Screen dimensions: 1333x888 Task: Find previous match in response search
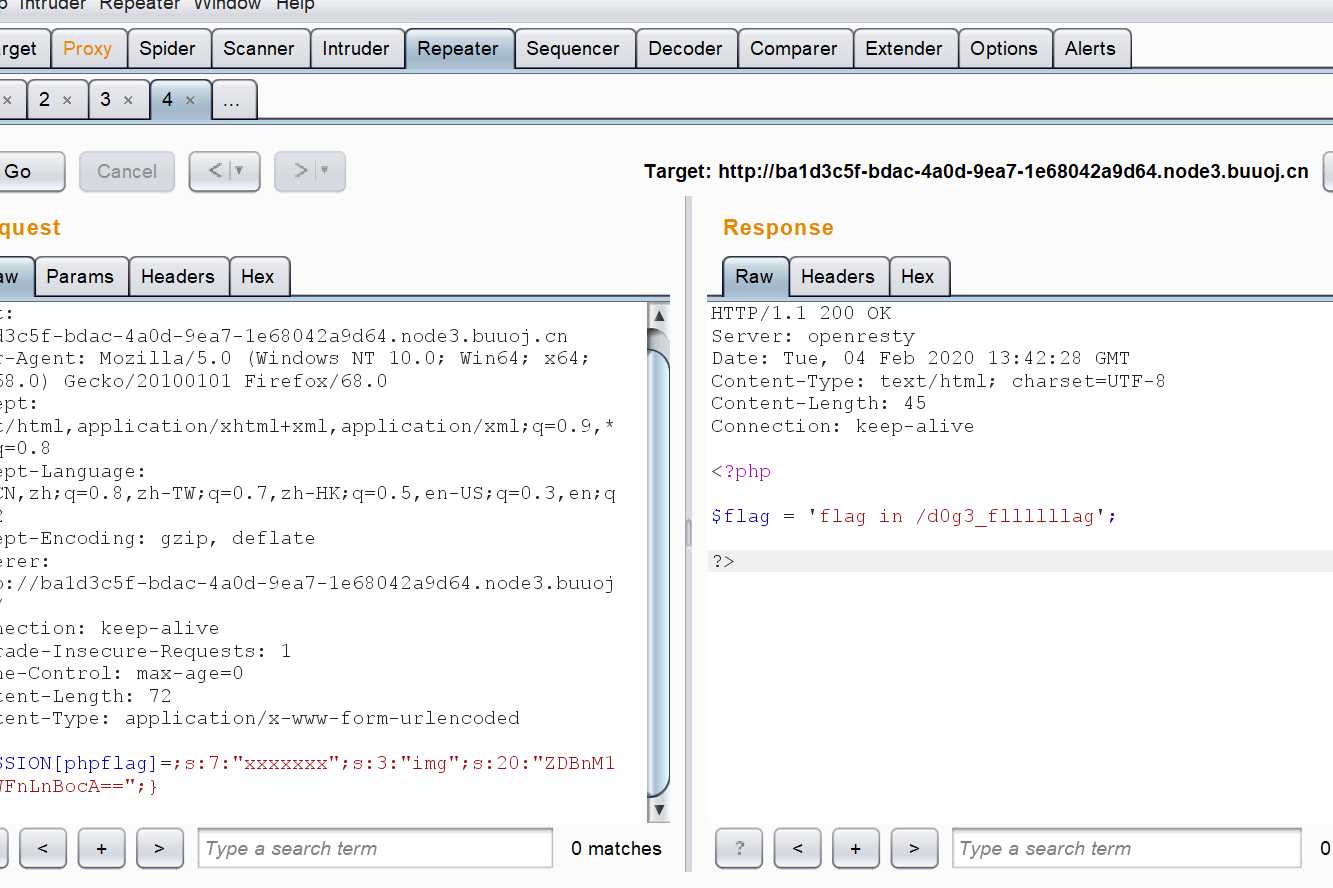[x=797, y=848]
